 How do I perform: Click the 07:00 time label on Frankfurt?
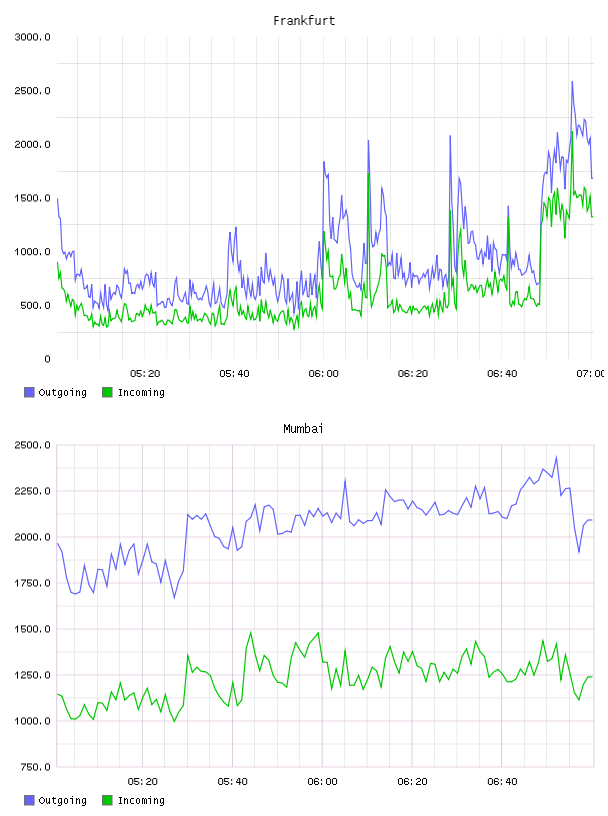(x=590, y=373)
